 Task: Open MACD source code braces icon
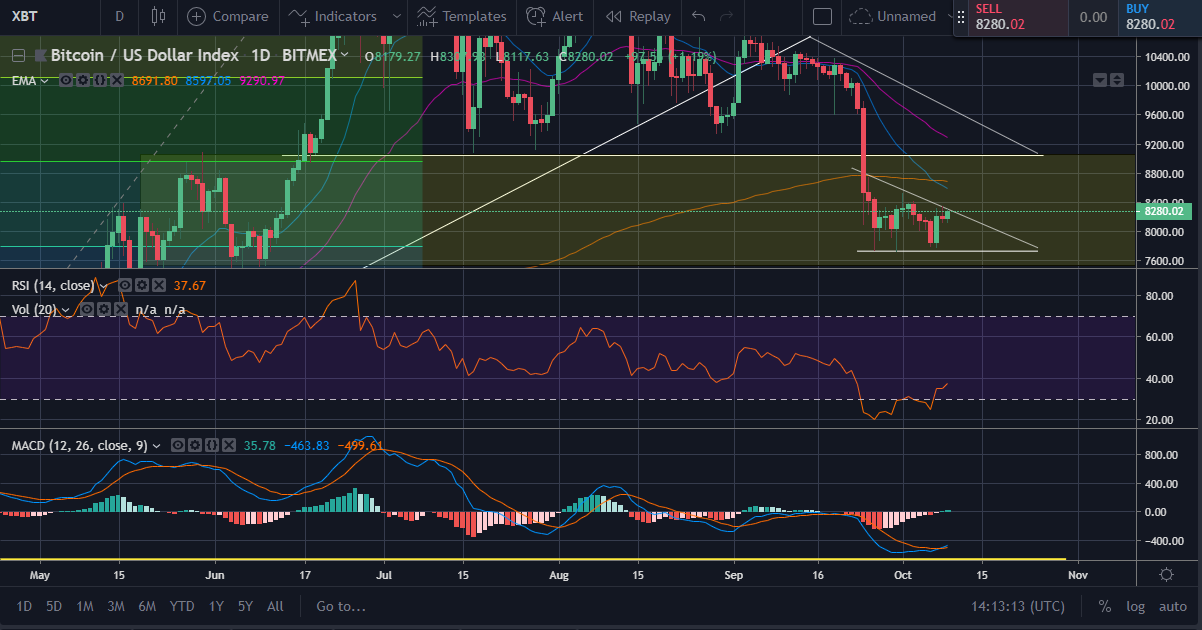tap(212, 445)
